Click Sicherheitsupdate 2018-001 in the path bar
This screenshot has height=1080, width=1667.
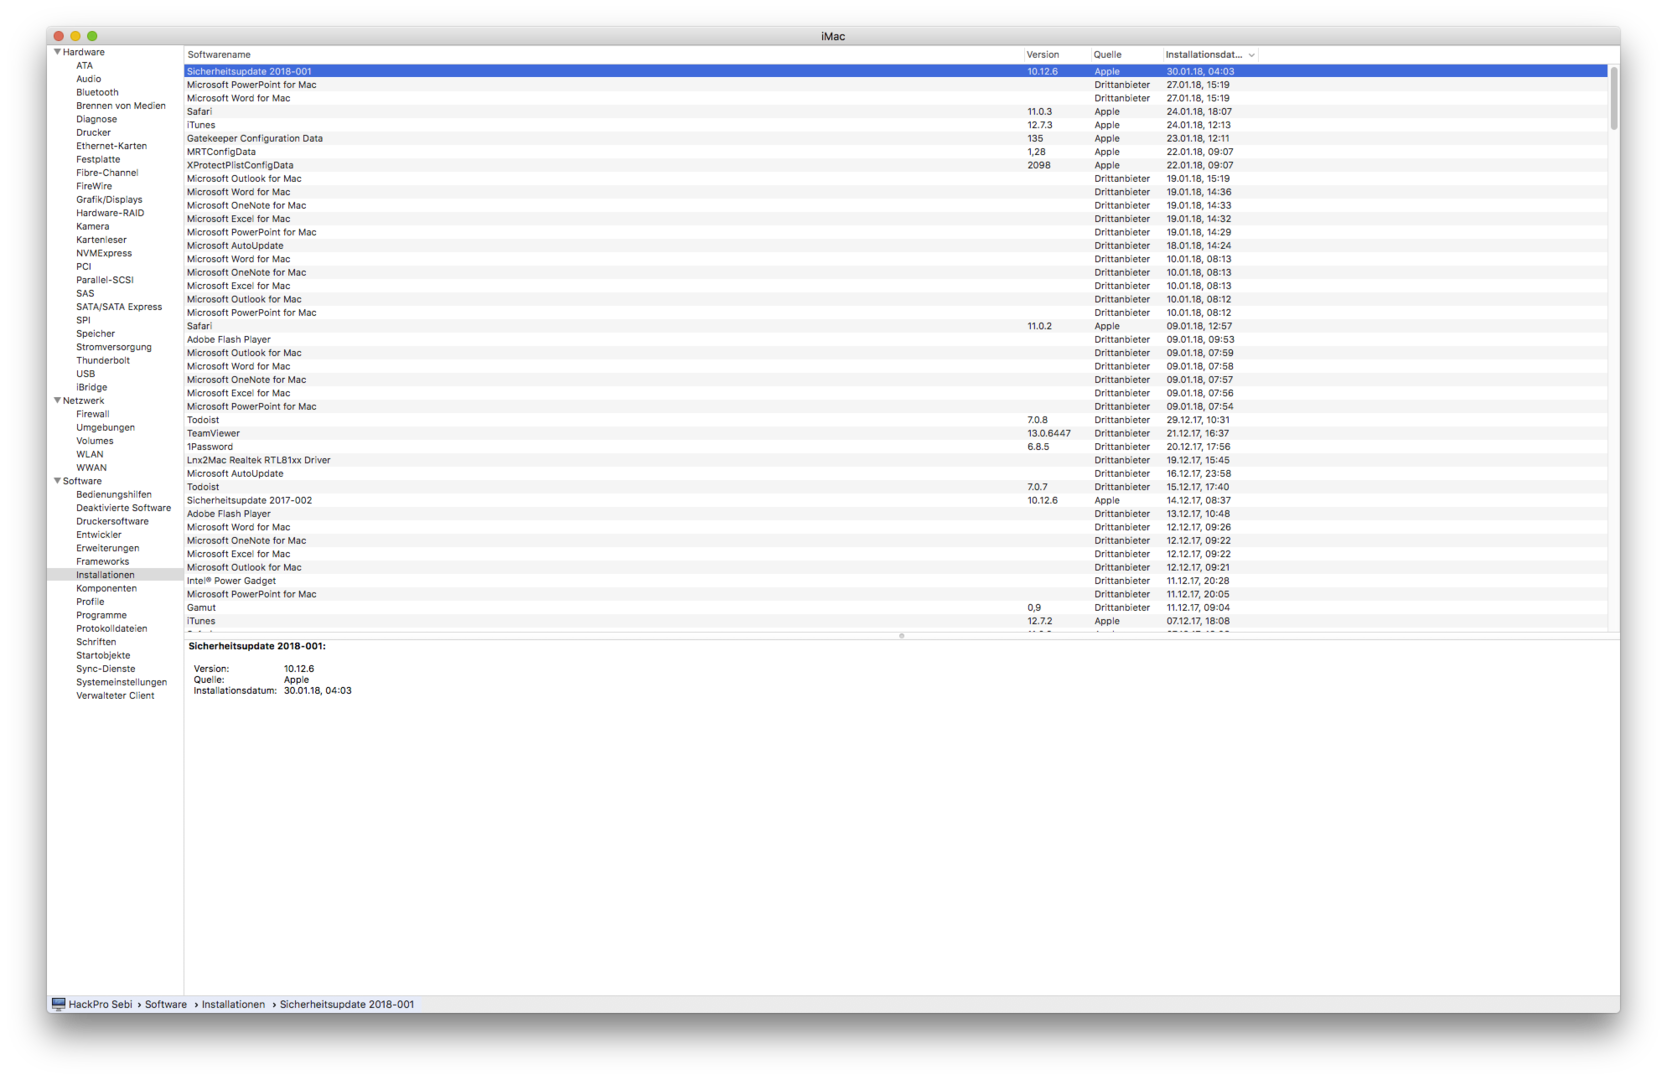346,1004
